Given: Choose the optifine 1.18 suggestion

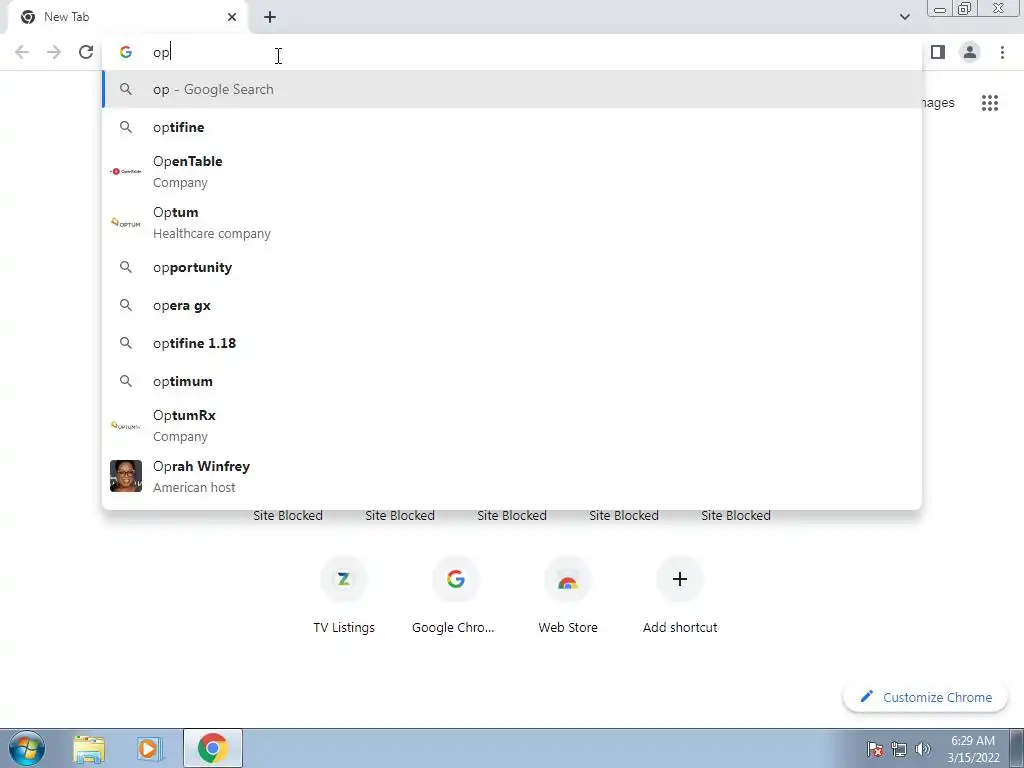Looking at the screenshot, I should [512, 344].
